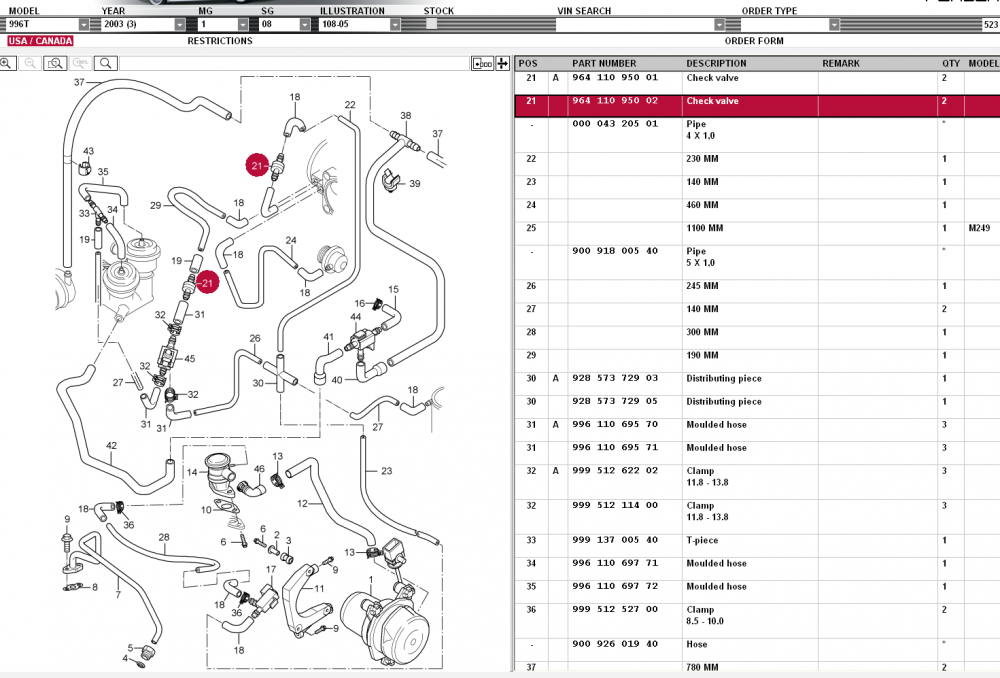
Task: Click the zoom in magnifier icon
Action: [8, 63]
